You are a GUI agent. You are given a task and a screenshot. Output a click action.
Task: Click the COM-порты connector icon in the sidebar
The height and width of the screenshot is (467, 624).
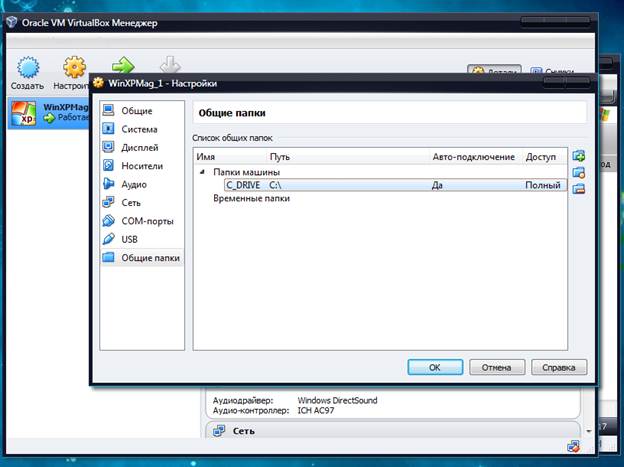click(x=108, y=220)
